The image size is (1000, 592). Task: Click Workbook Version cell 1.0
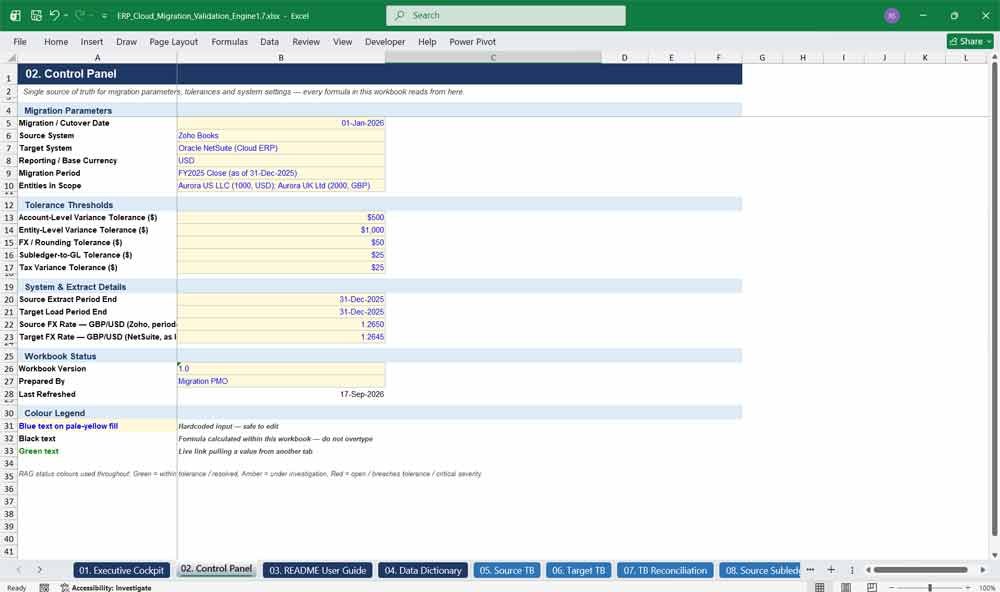point(281,369)
